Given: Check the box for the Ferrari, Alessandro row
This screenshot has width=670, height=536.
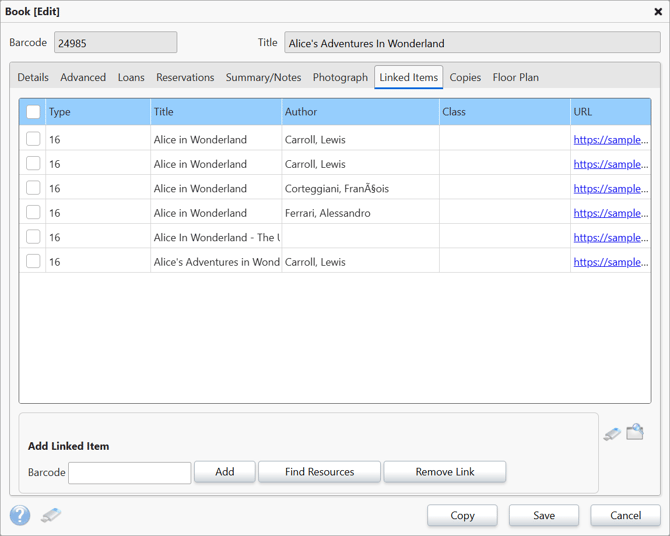Looking at the screenshot, I should click(x=33, y=212).
